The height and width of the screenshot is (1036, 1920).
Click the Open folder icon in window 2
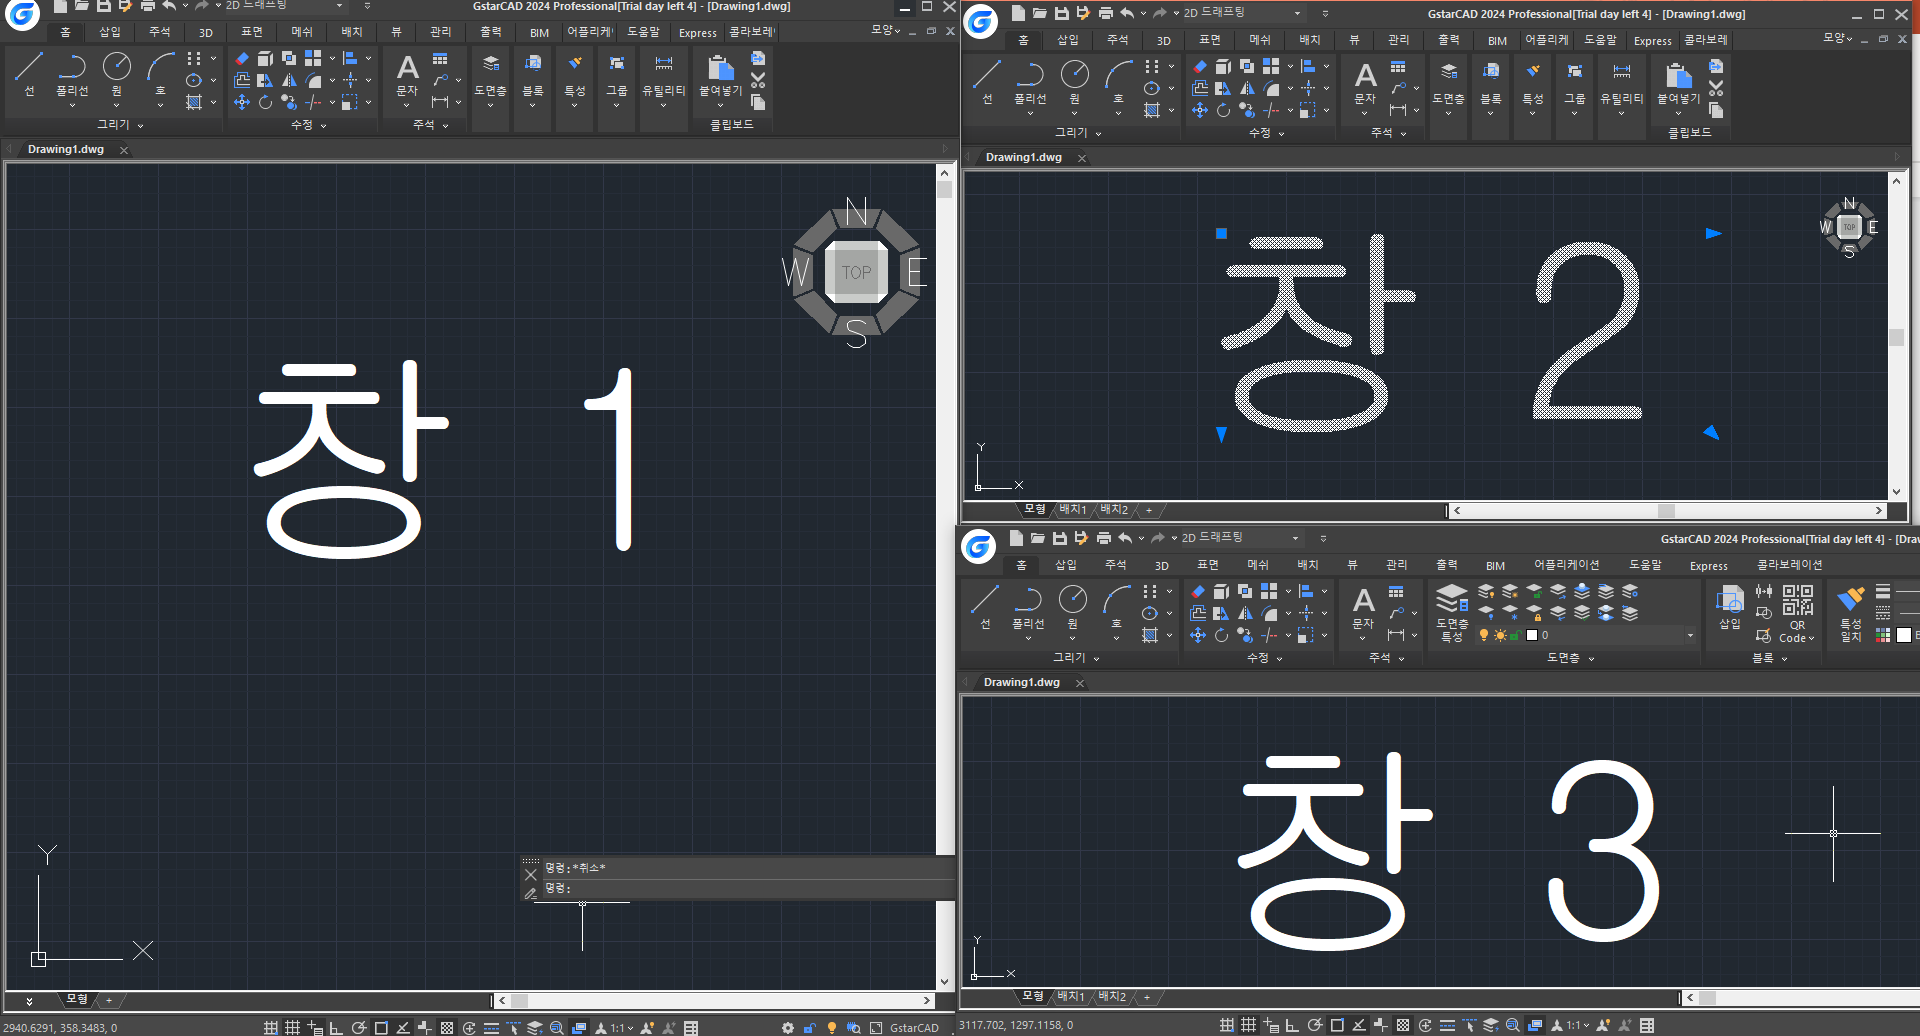[x=1039, y=13]
